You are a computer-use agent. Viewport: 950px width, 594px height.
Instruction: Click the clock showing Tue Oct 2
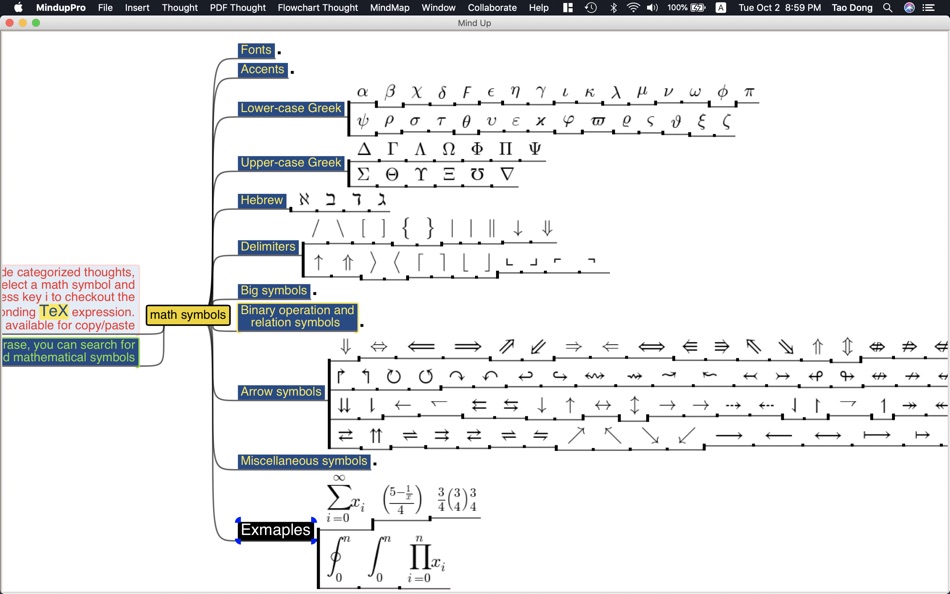780,8
